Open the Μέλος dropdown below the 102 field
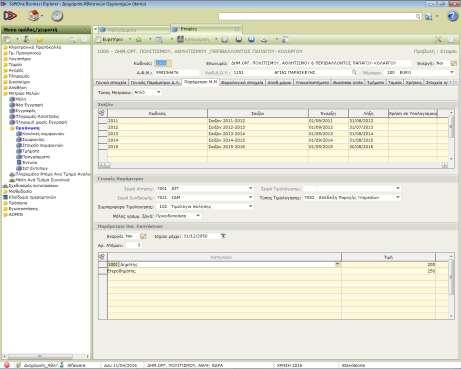 point(198,216)
